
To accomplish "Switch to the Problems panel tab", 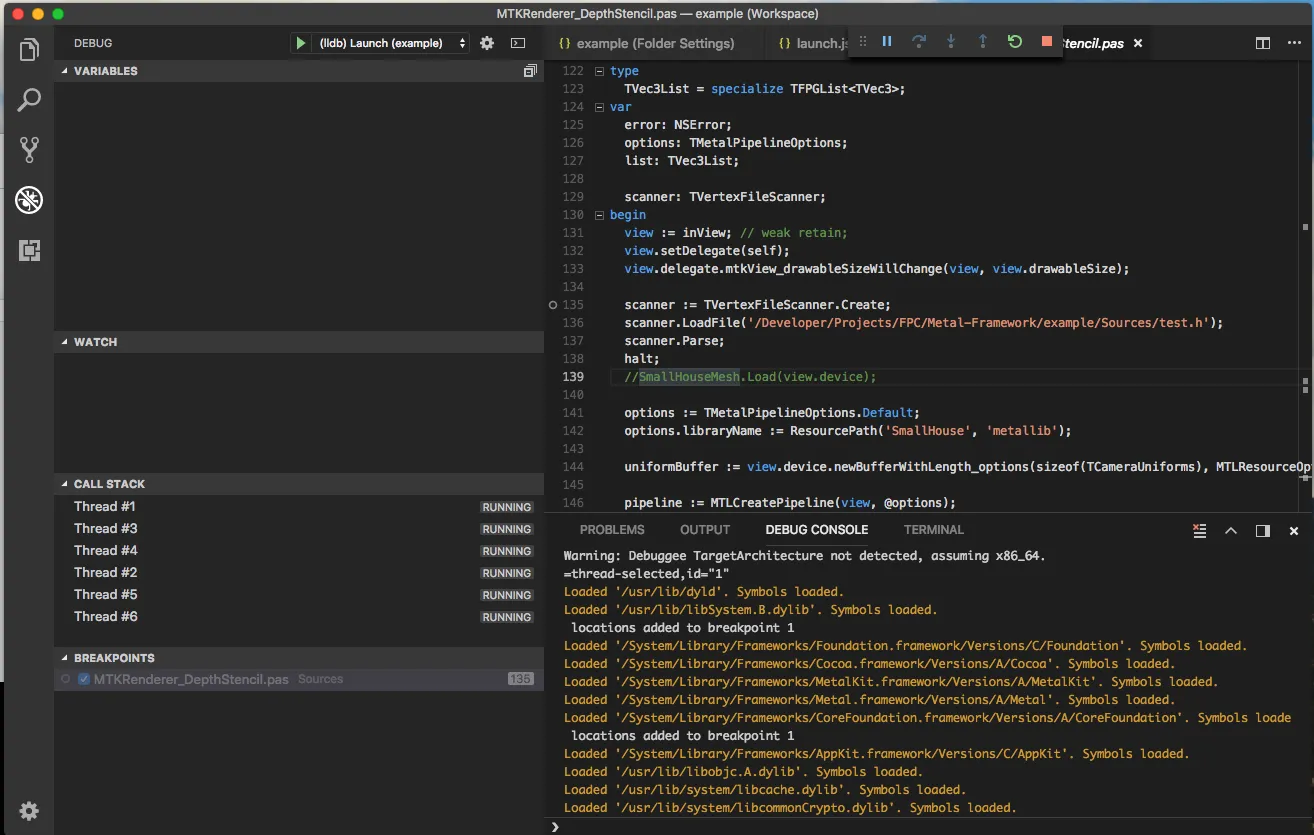I will click(x=612, y=530).
